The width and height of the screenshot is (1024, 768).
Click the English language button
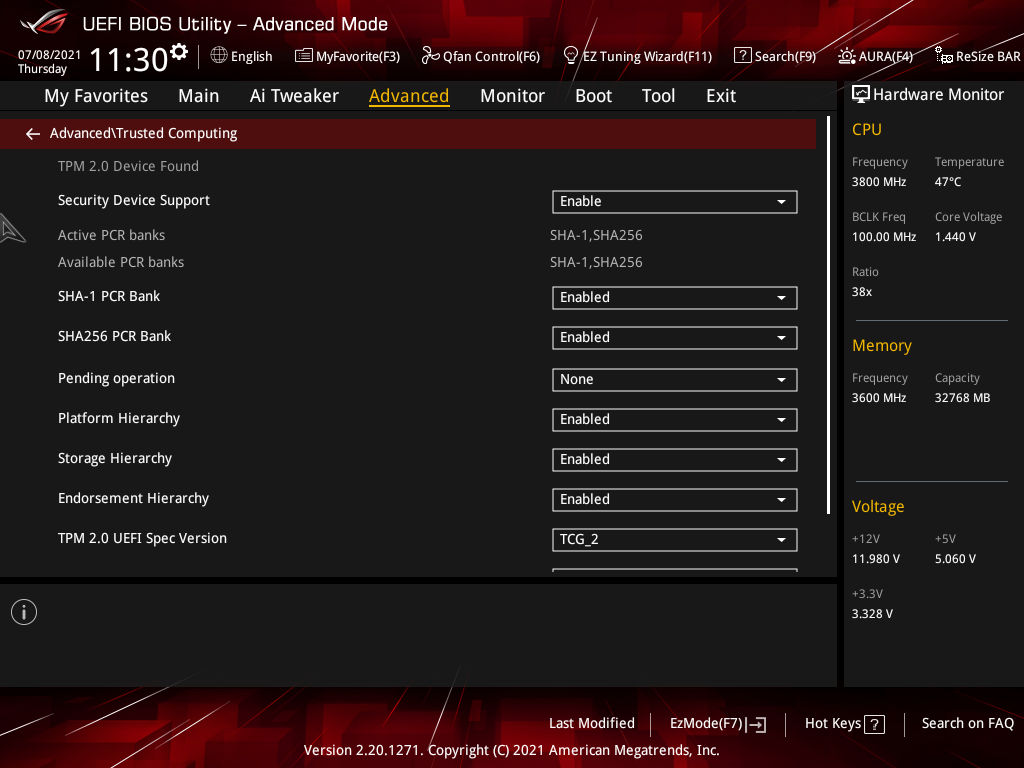pyautogui.click(x=251, y=56)
